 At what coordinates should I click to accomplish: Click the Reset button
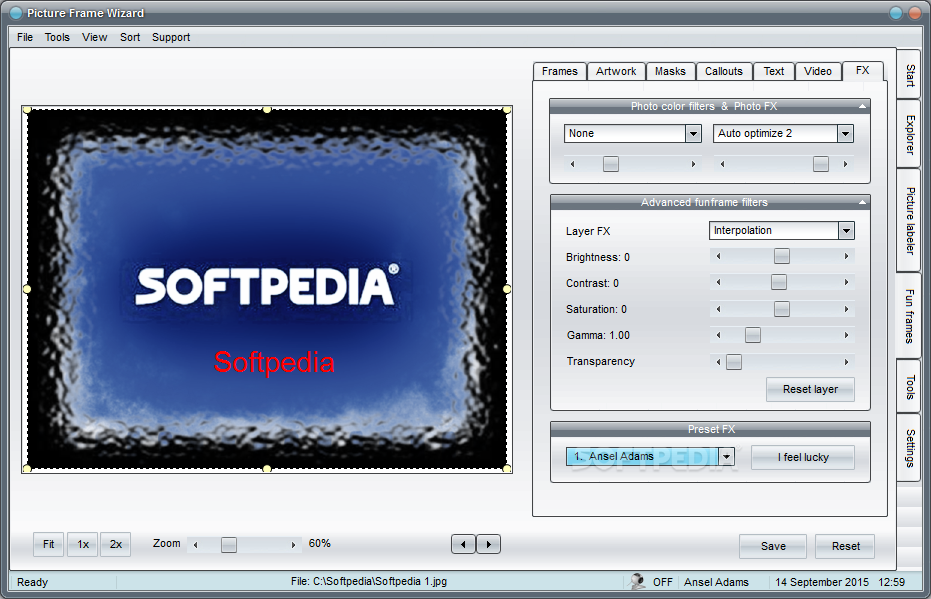(846, 546)
